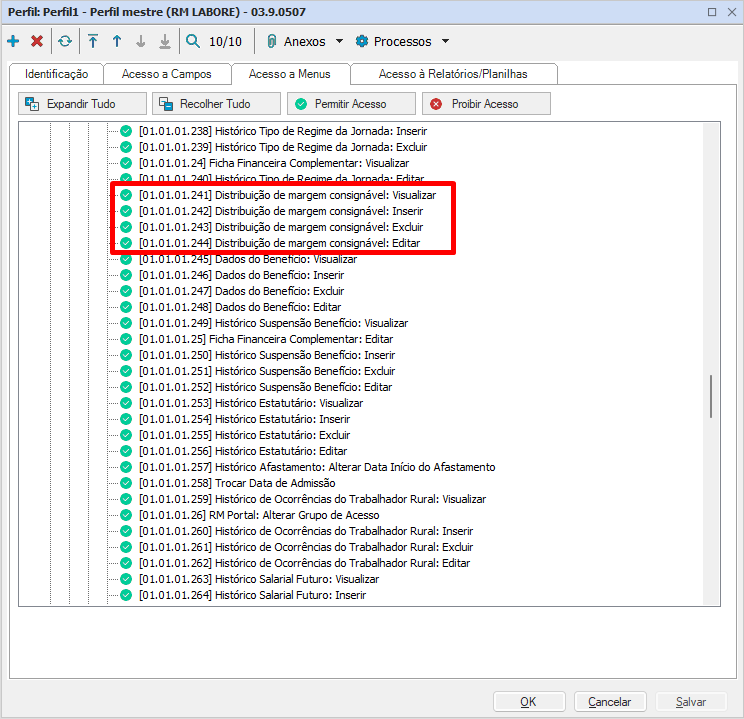Select row Dados do Benefício: Editar
The height and width of the screenshot is (719, 744).
[240, 307]
